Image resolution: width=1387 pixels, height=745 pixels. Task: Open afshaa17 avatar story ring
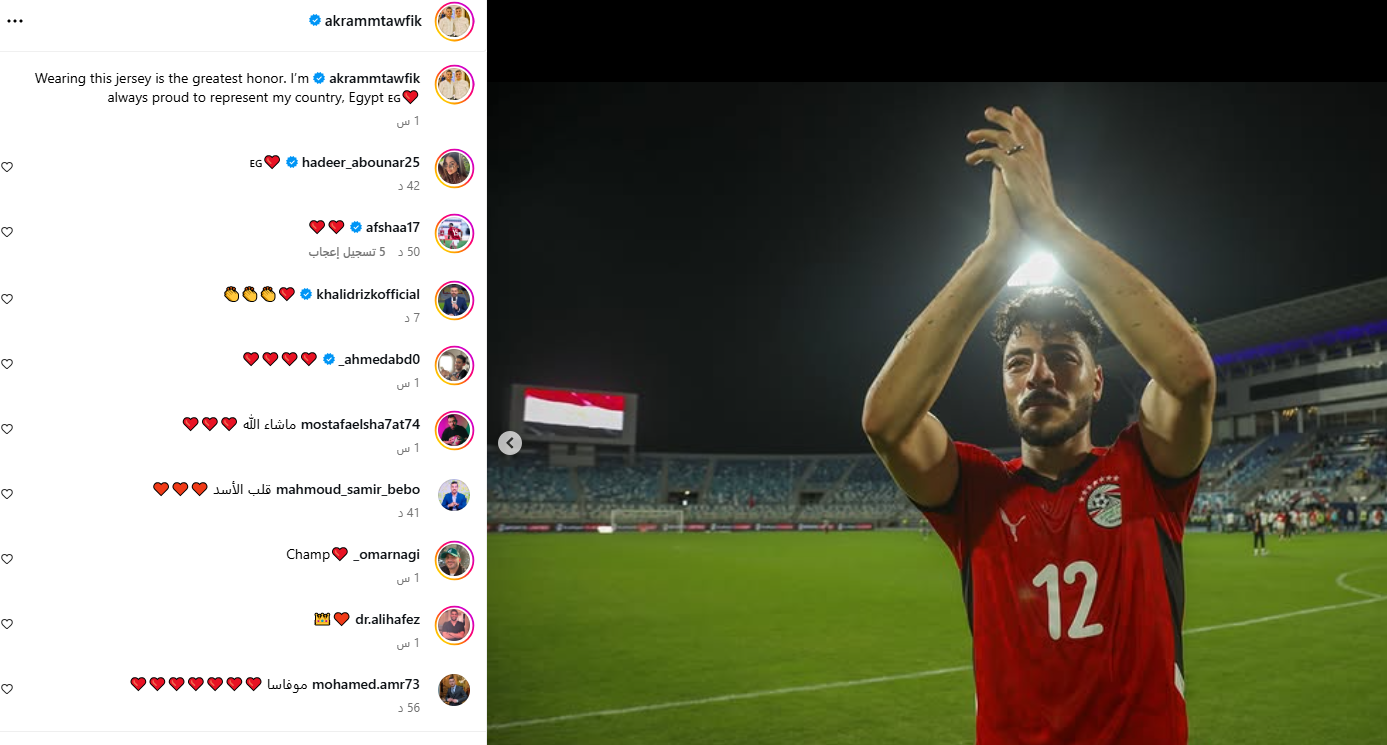455,233
